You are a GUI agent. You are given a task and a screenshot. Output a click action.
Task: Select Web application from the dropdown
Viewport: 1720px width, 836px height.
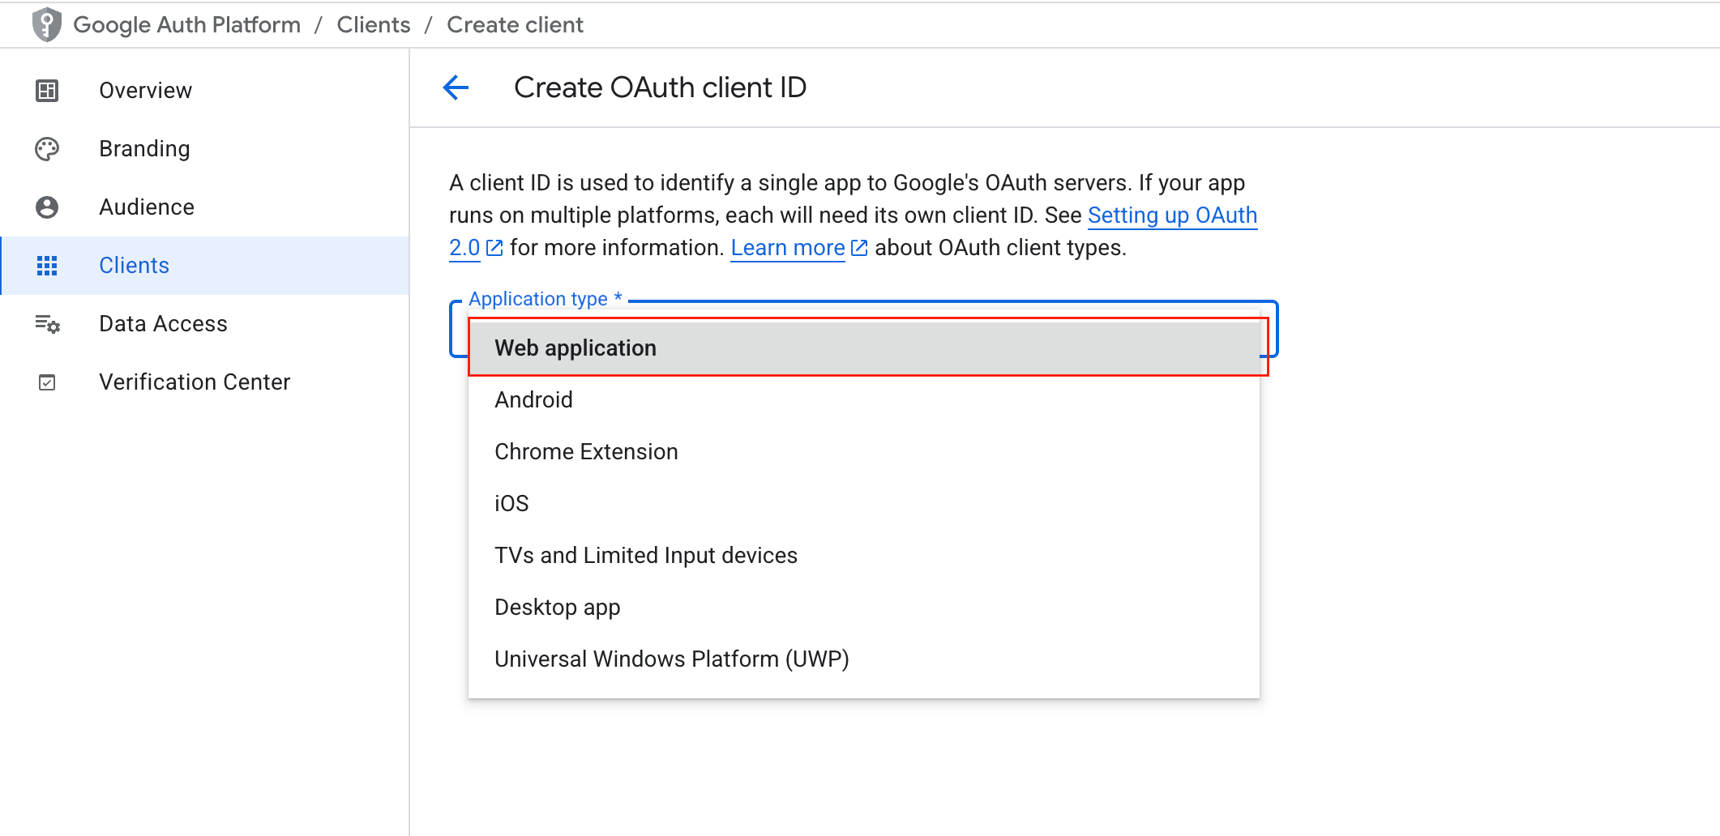click(575, 348)
